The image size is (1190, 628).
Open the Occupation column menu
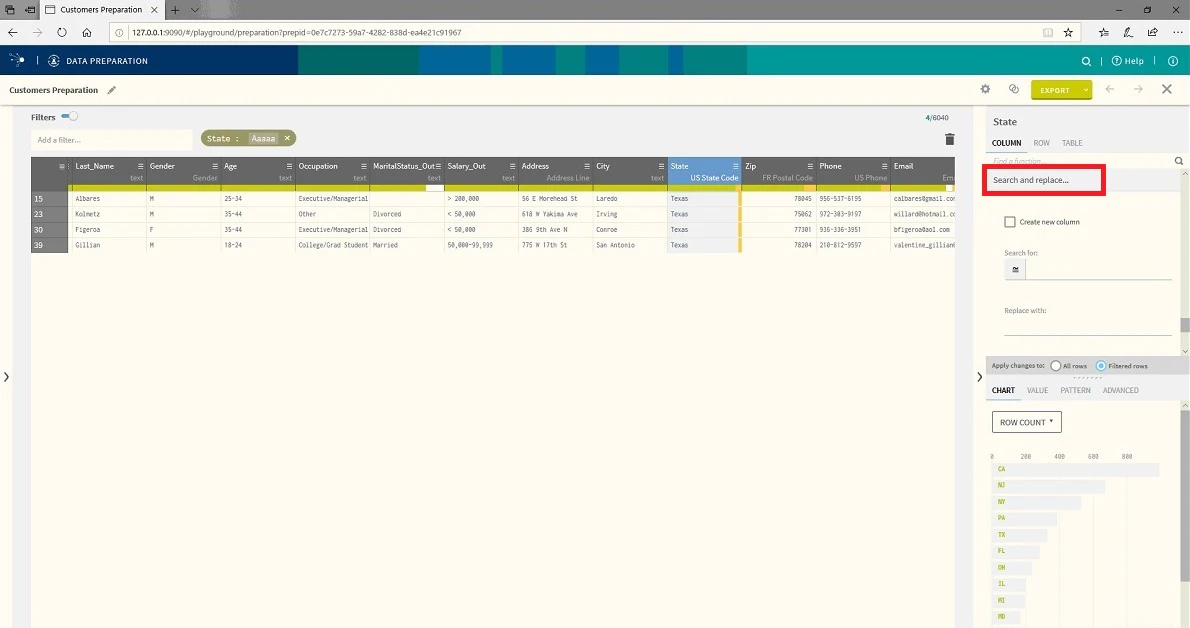tap(364, 166)
